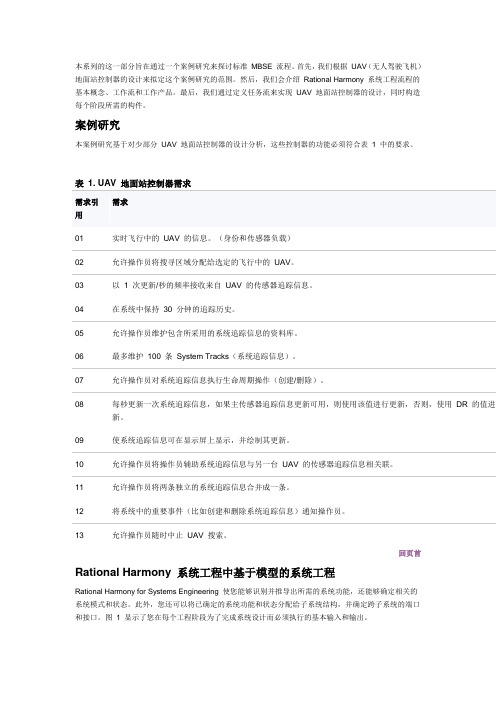The width and height of the screenshot is (496, 702).
Task: Click the 回页首 link
Action: [410, 553]
